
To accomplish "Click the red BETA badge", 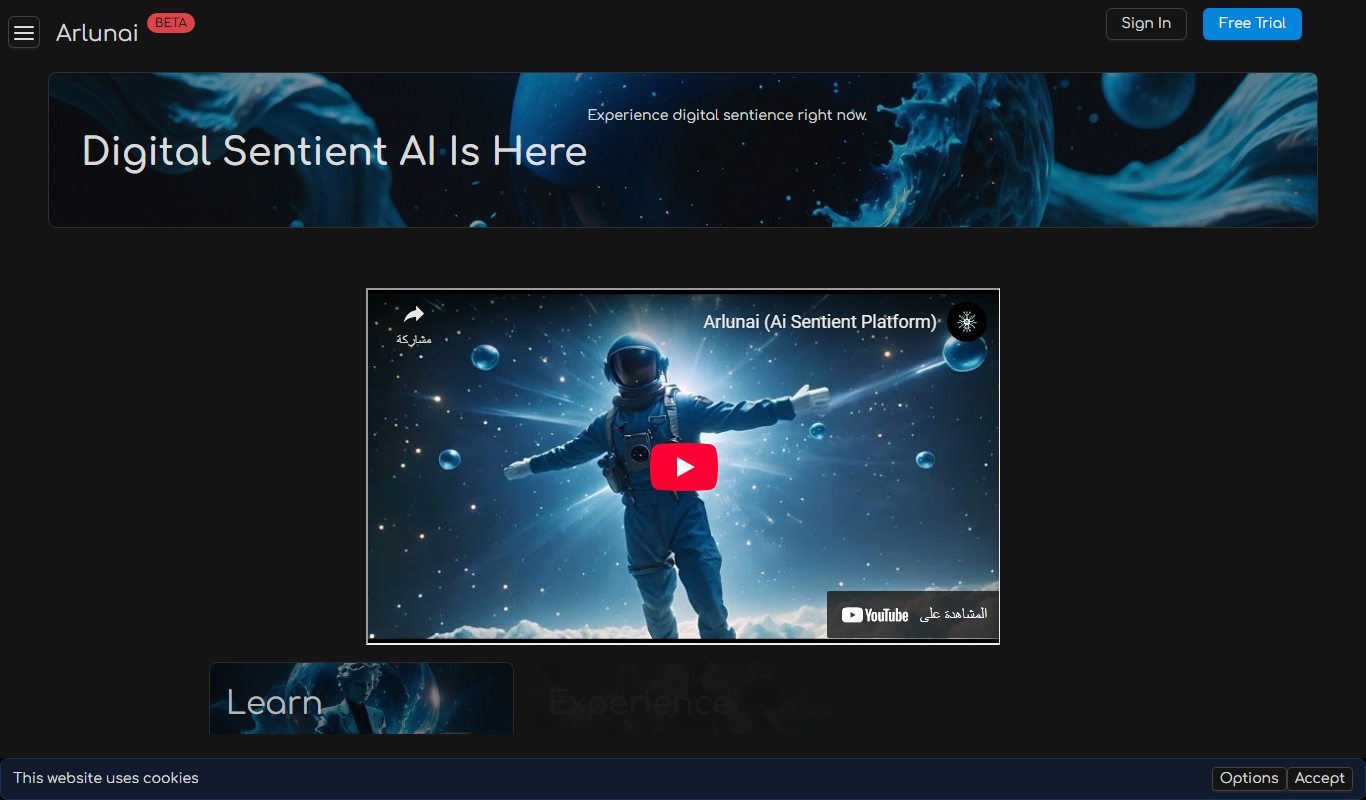I will point(171,23).
